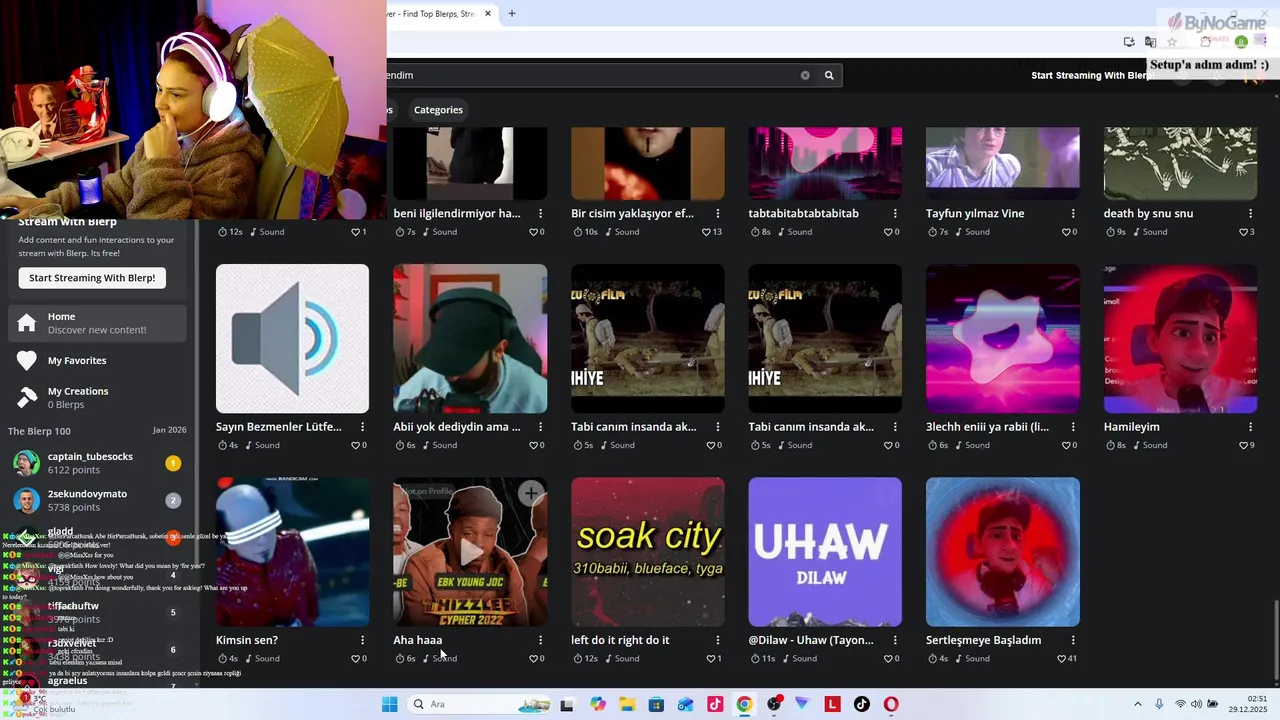Toggle heart on Sayın Bezmenler Lütfe... blerp
The width and height of the screenshot is (1280, 720).
point(357,445)
